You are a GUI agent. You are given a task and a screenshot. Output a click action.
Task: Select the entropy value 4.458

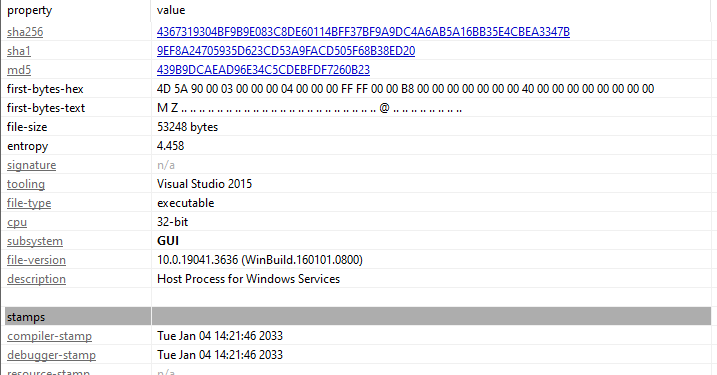(x=171, y=146)
